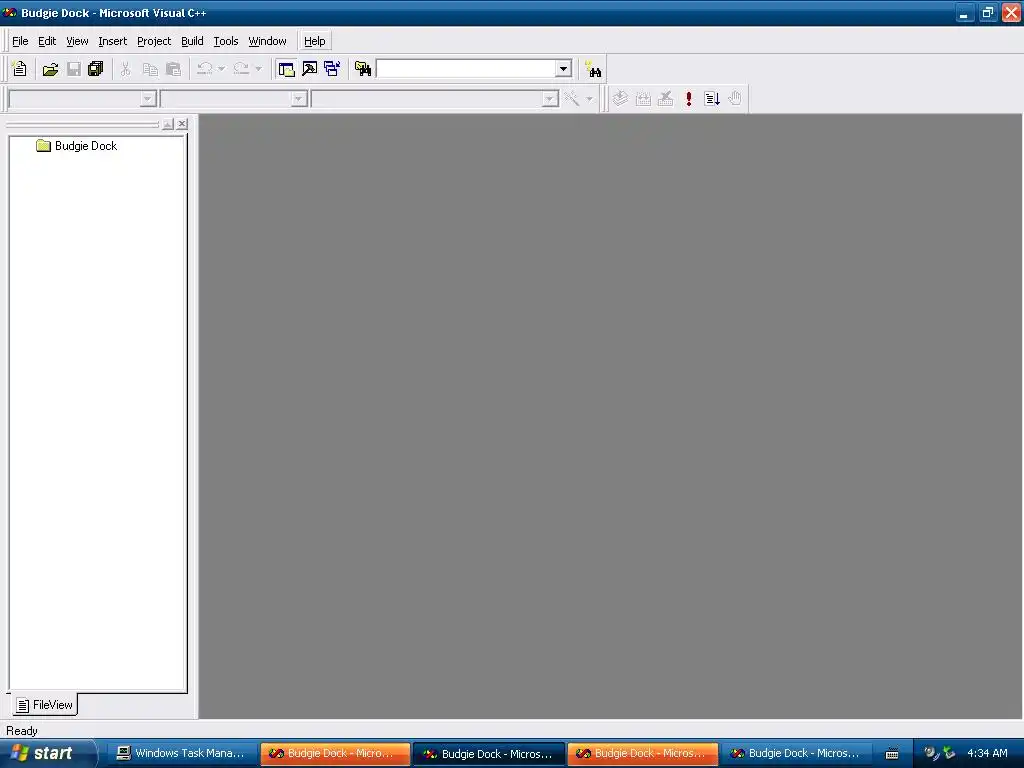The height and width of the screenshot is (768, 1024).
Task: Click the Stop Build icon
Action: 665,99
